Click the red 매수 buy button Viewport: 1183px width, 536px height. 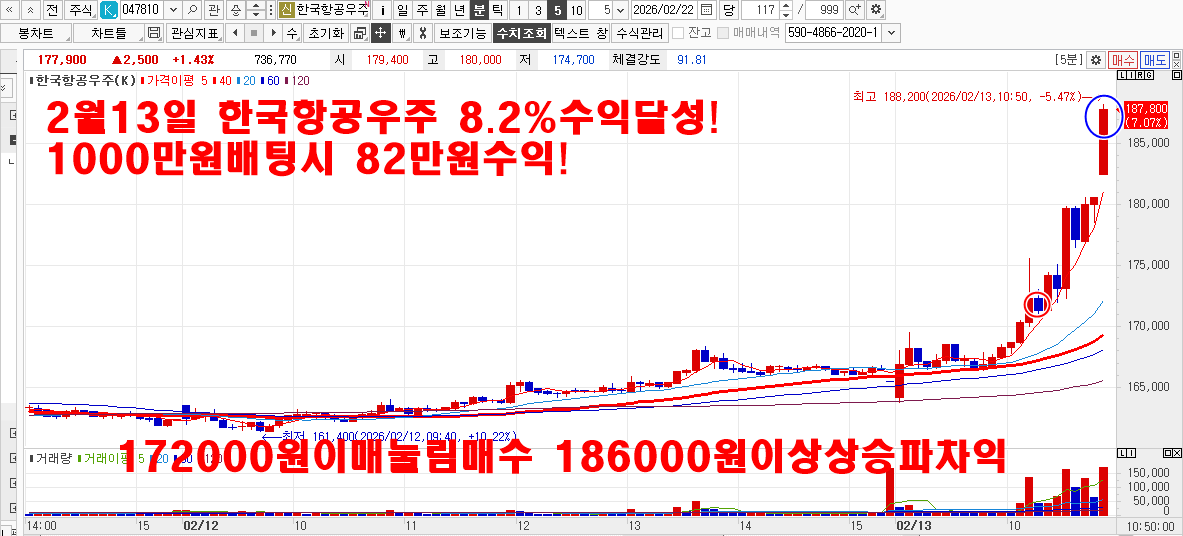point(1123,60)
